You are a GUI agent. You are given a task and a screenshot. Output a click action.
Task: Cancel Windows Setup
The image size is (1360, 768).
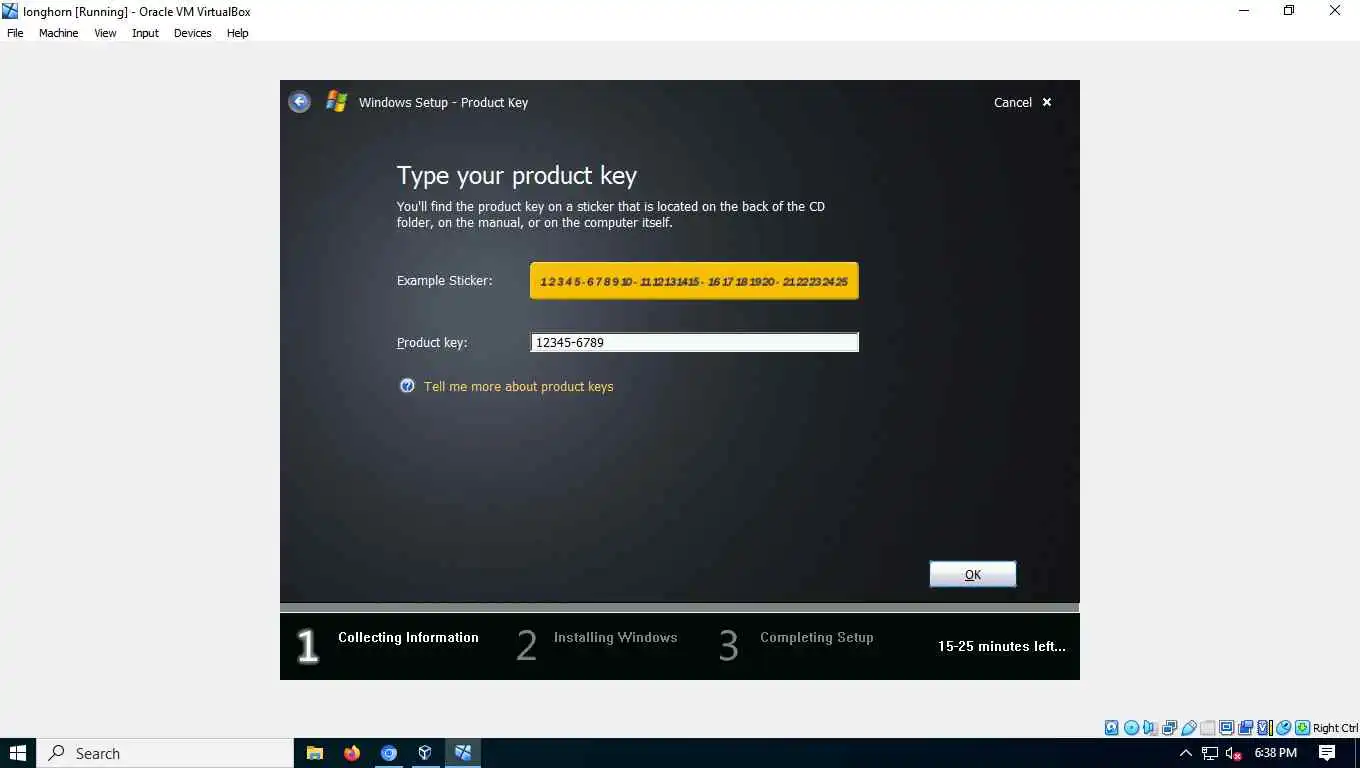(1023, 102)
